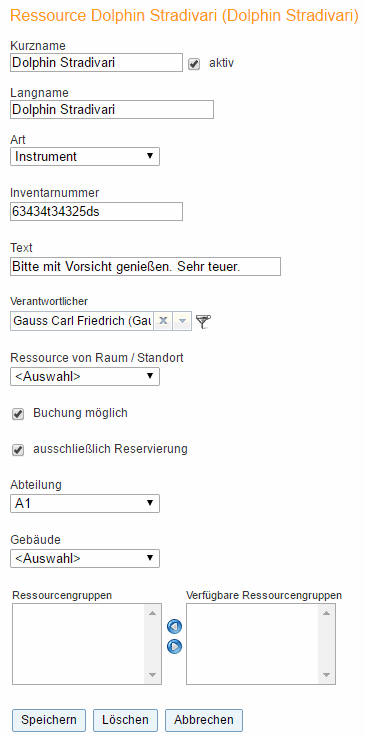Click the Löschen button
The width and height of the screenshot is (365, 737).
coord(125,720)
